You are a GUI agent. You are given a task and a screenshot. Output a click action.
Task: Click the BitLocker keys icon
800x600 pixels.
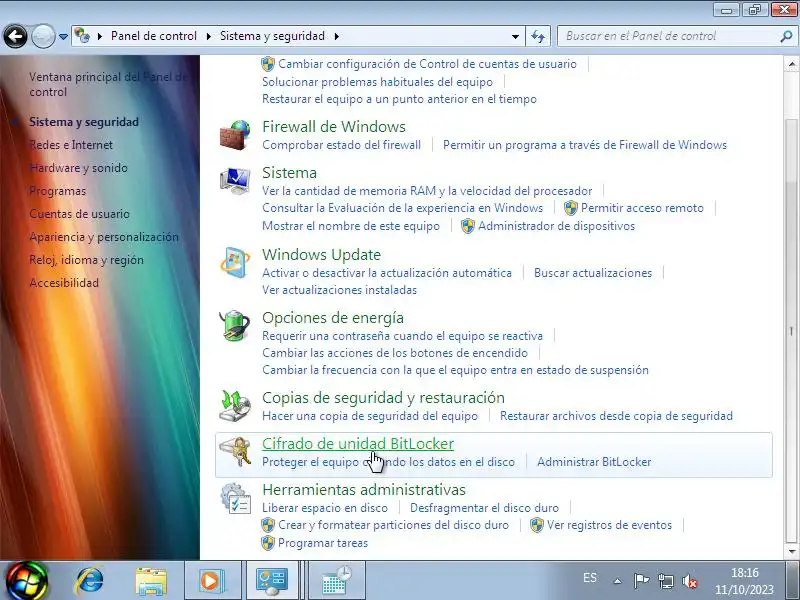[236, 451]
